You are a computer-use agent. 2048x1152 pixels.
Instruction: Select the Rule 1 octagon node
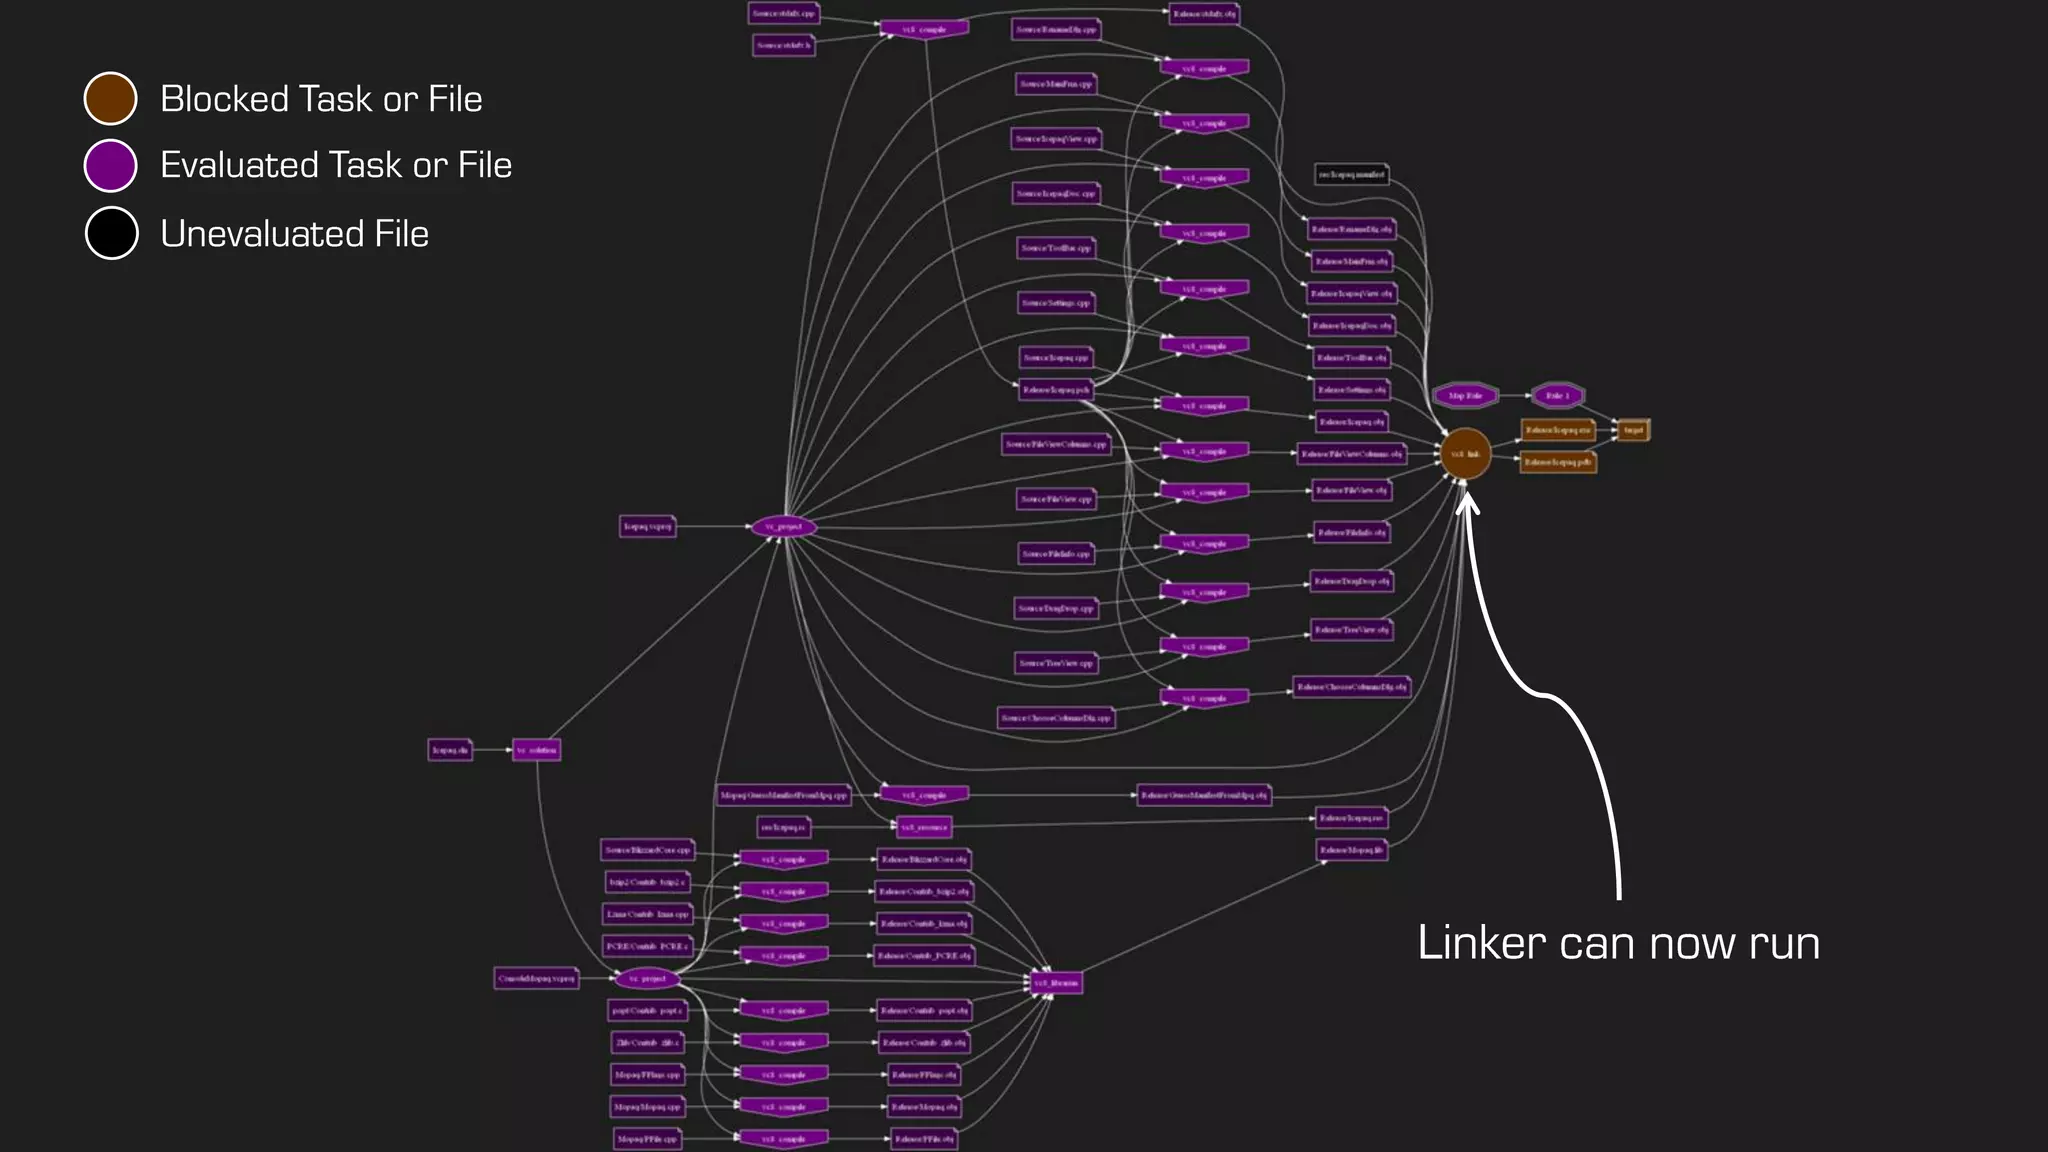(x=1557, y=396)
